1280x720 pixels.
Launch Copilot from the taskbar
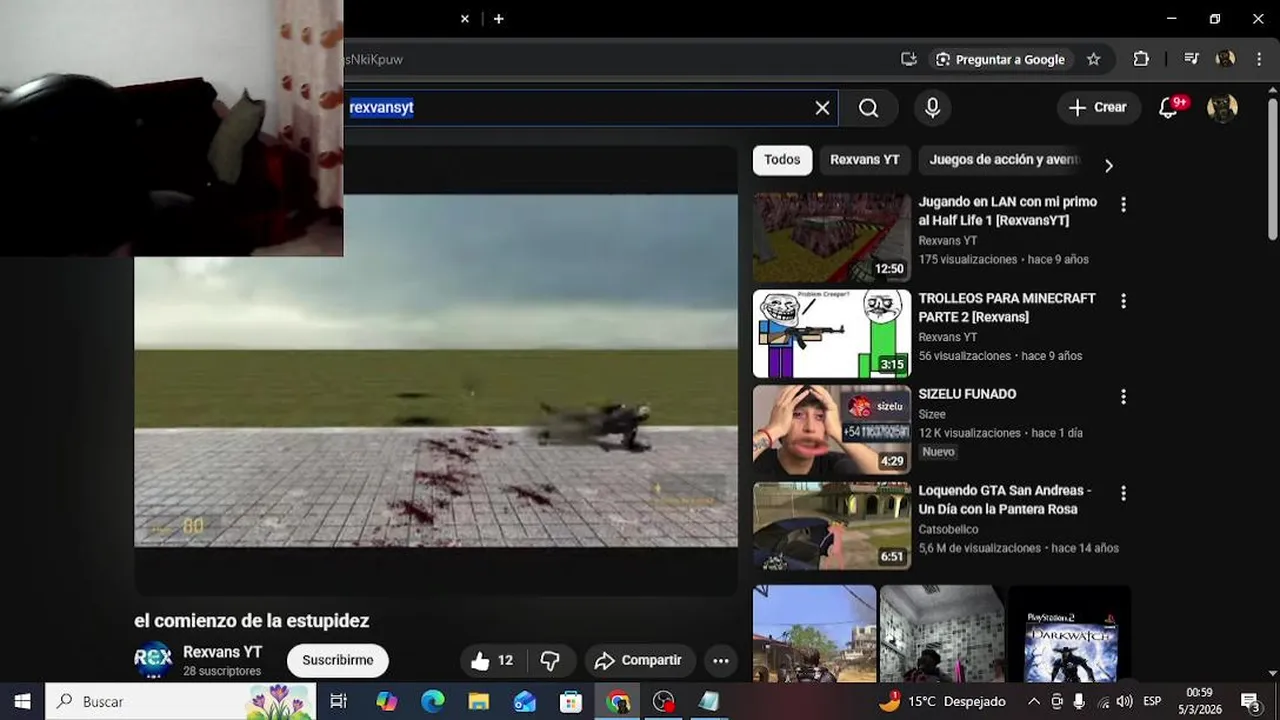[x=386, y=701]
